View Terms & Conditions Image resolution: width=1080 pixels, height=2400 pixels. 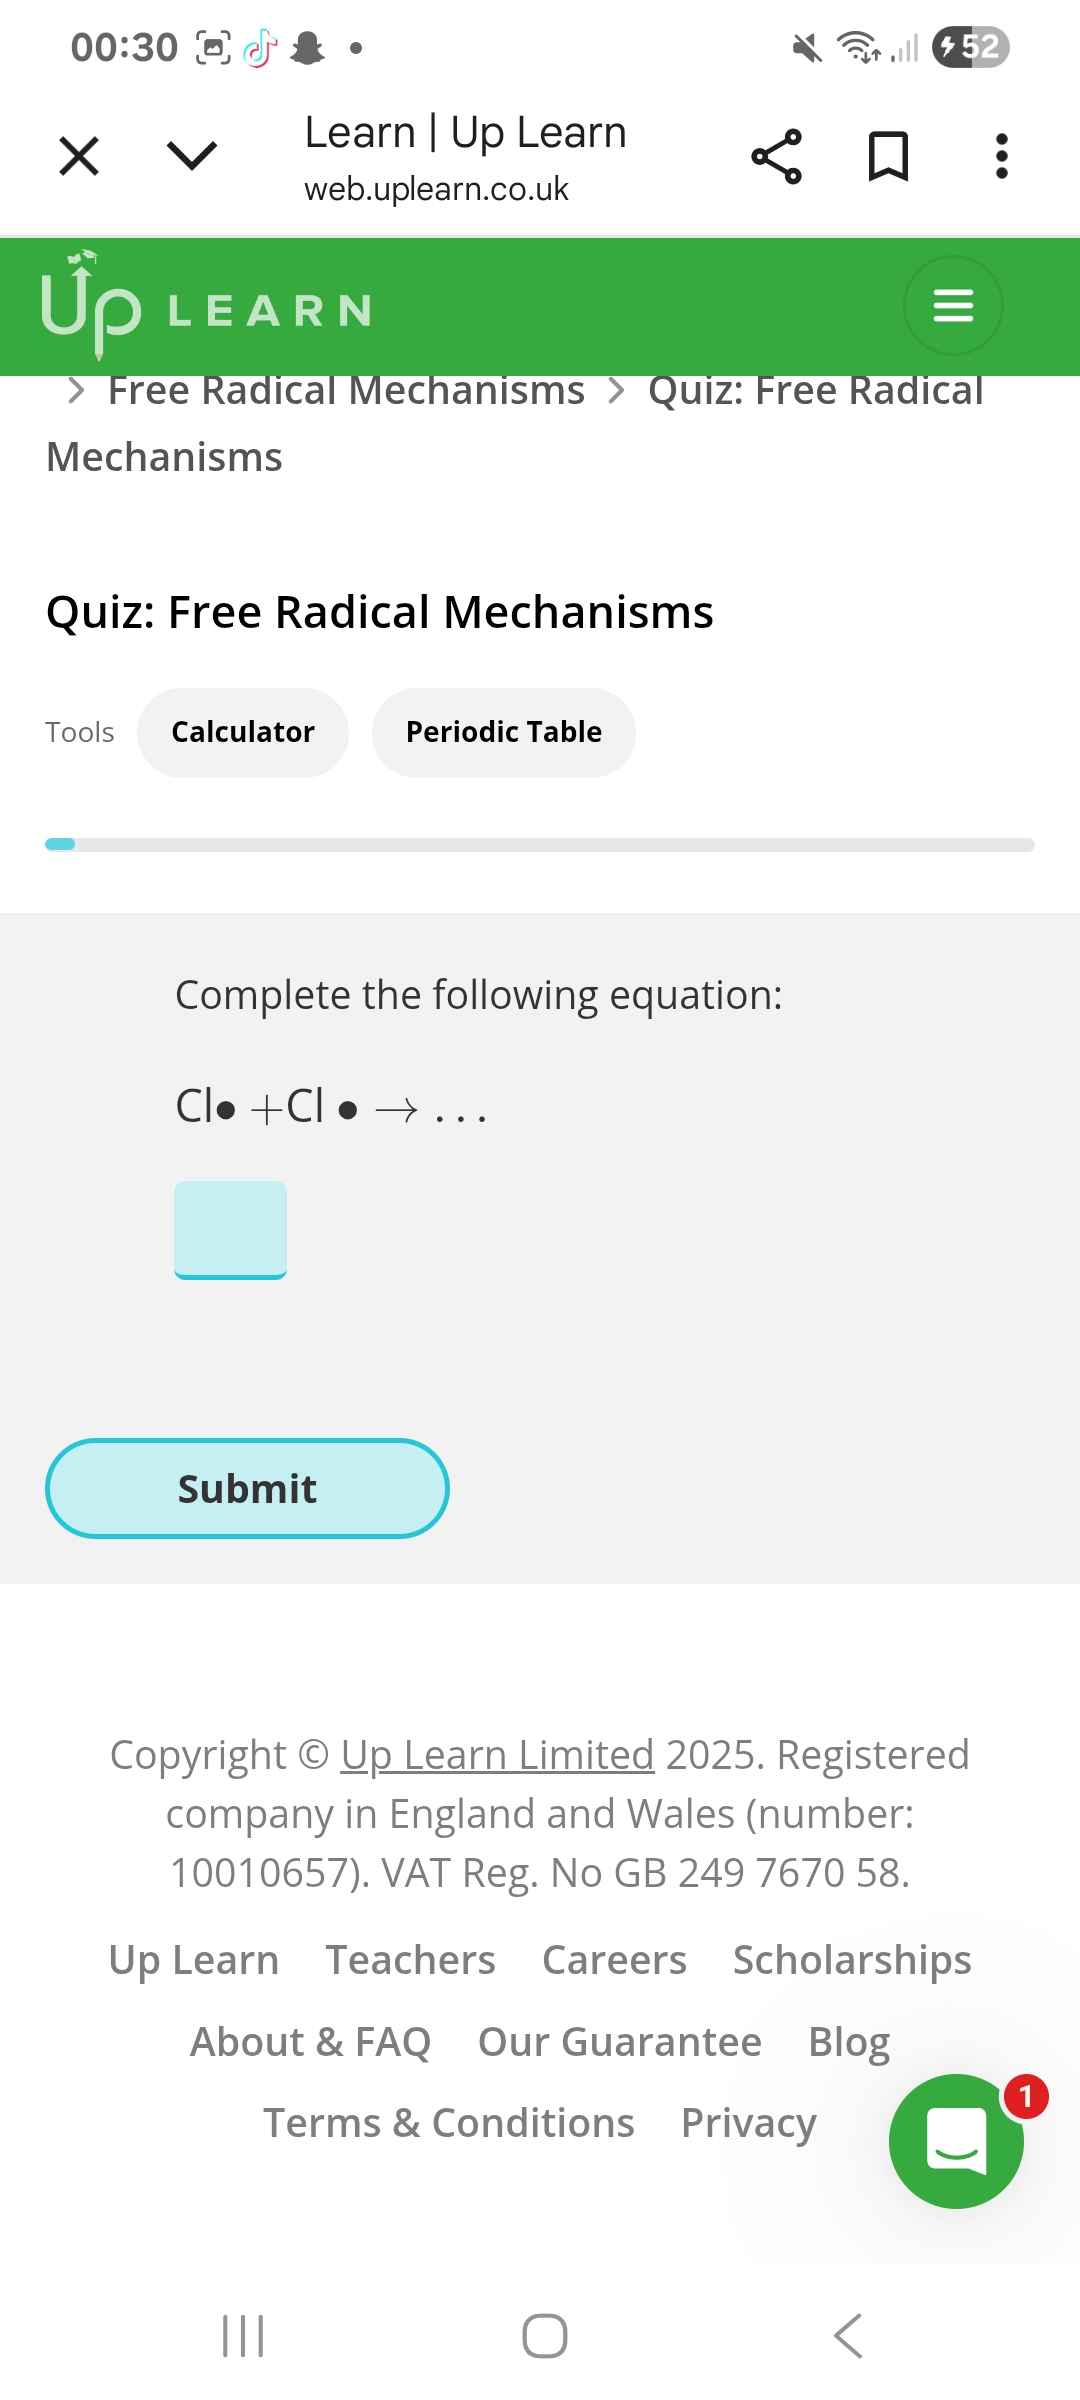(448, 2123)
